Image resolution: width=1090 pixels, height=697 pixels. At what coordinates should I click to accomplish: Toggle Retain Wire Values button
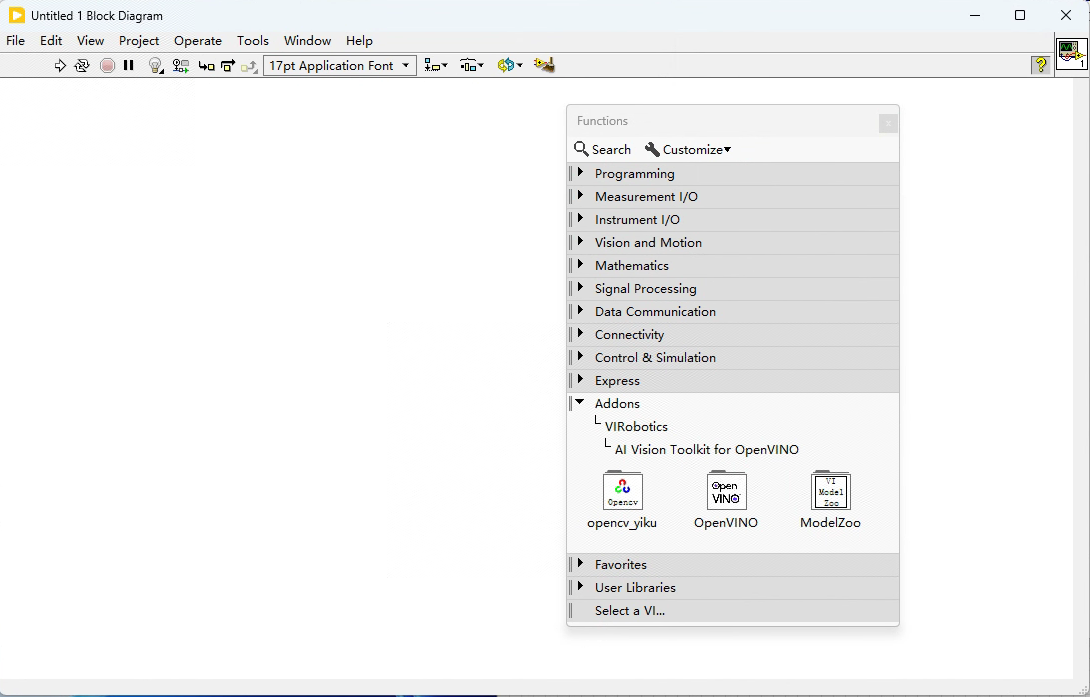tap(180, 66)
